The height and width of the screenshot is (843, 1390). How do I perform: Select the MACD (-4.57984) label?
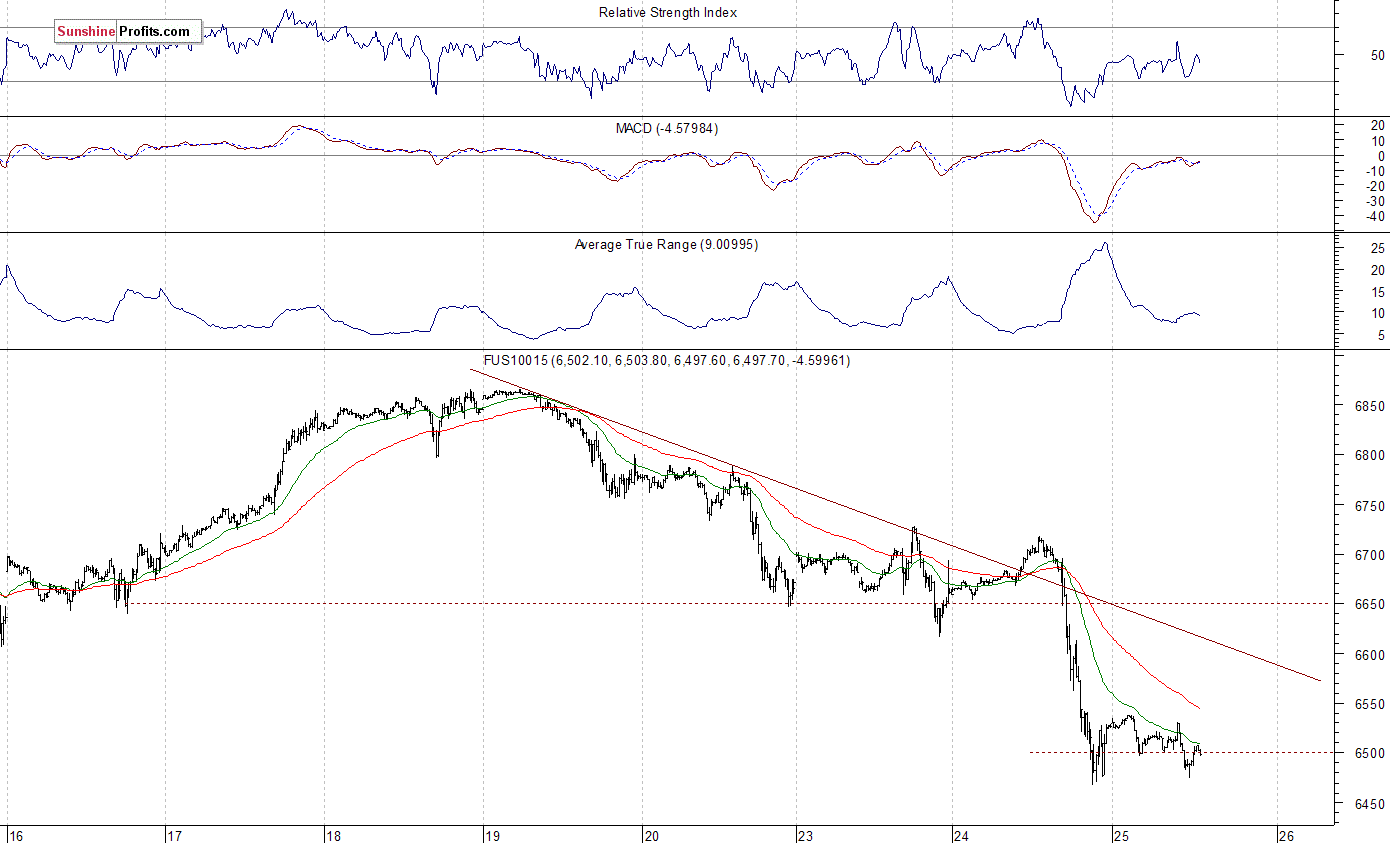pyautogui.click(x=667, y=129)
